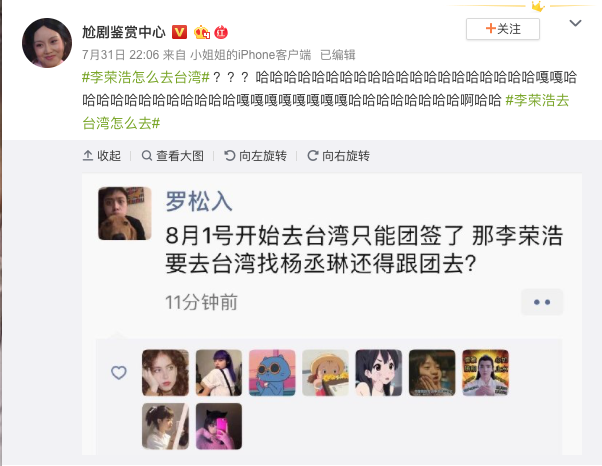Click the blue cartoon cat avatar
This screenshot has width=602, height=466.
click(272, 372)
